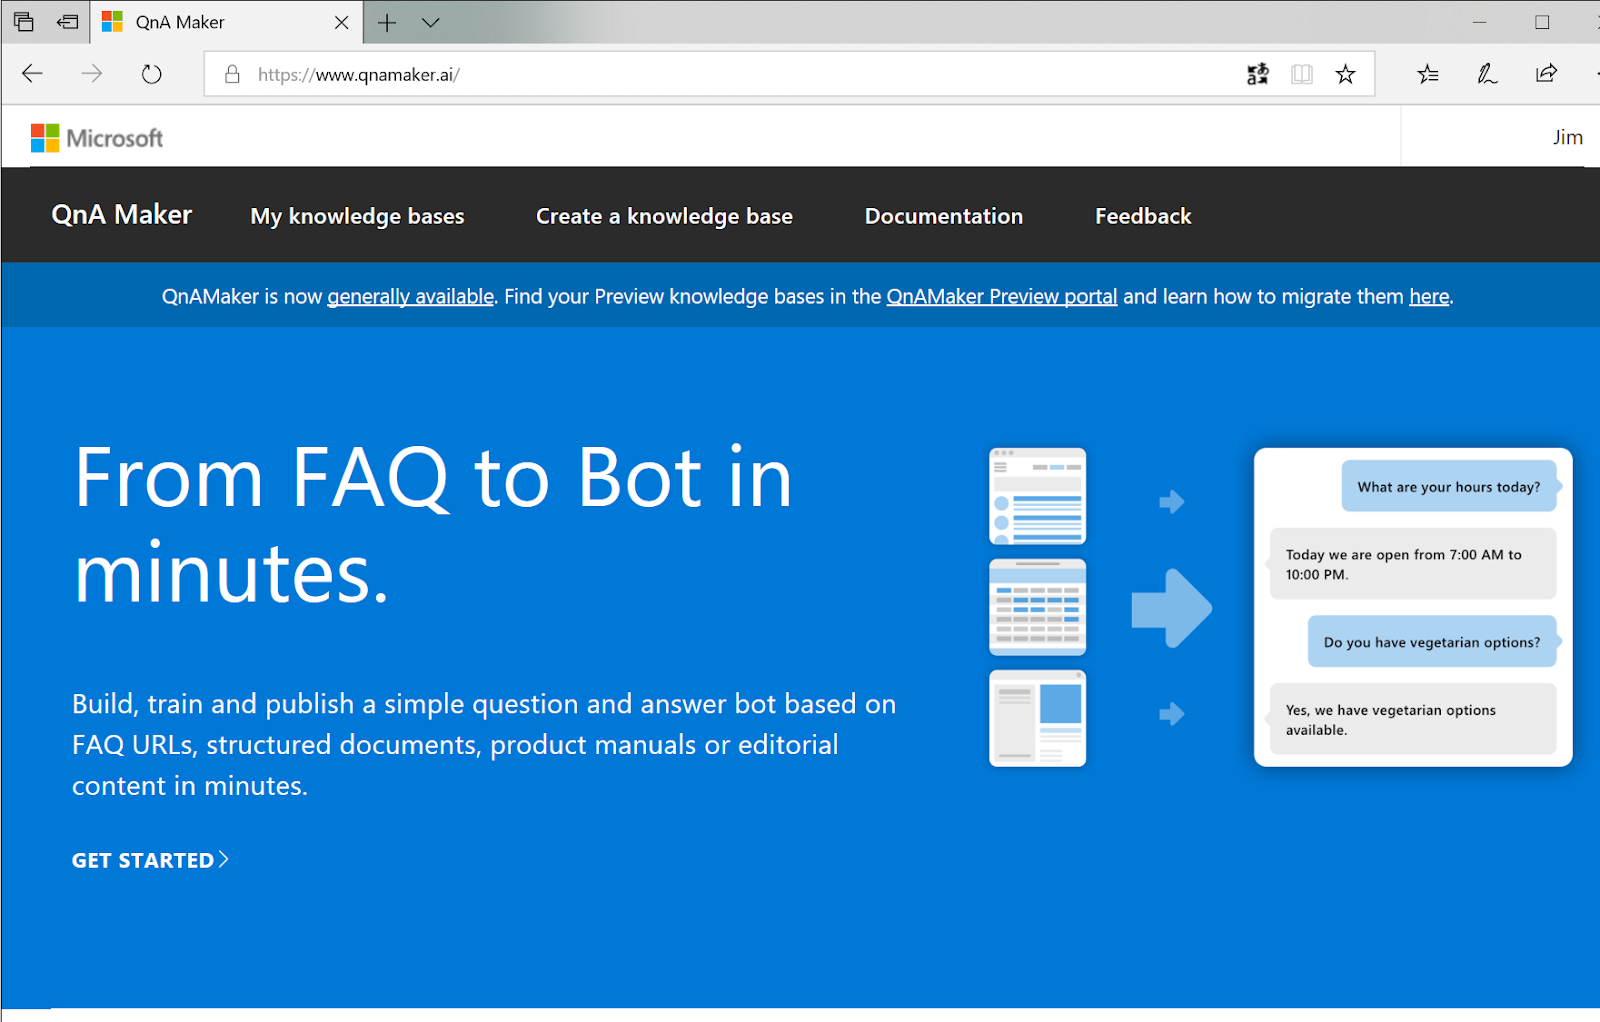Click the share page icon
Image resolution: width=1600 pixels, height=1022 pixels.
point(1546,73)
